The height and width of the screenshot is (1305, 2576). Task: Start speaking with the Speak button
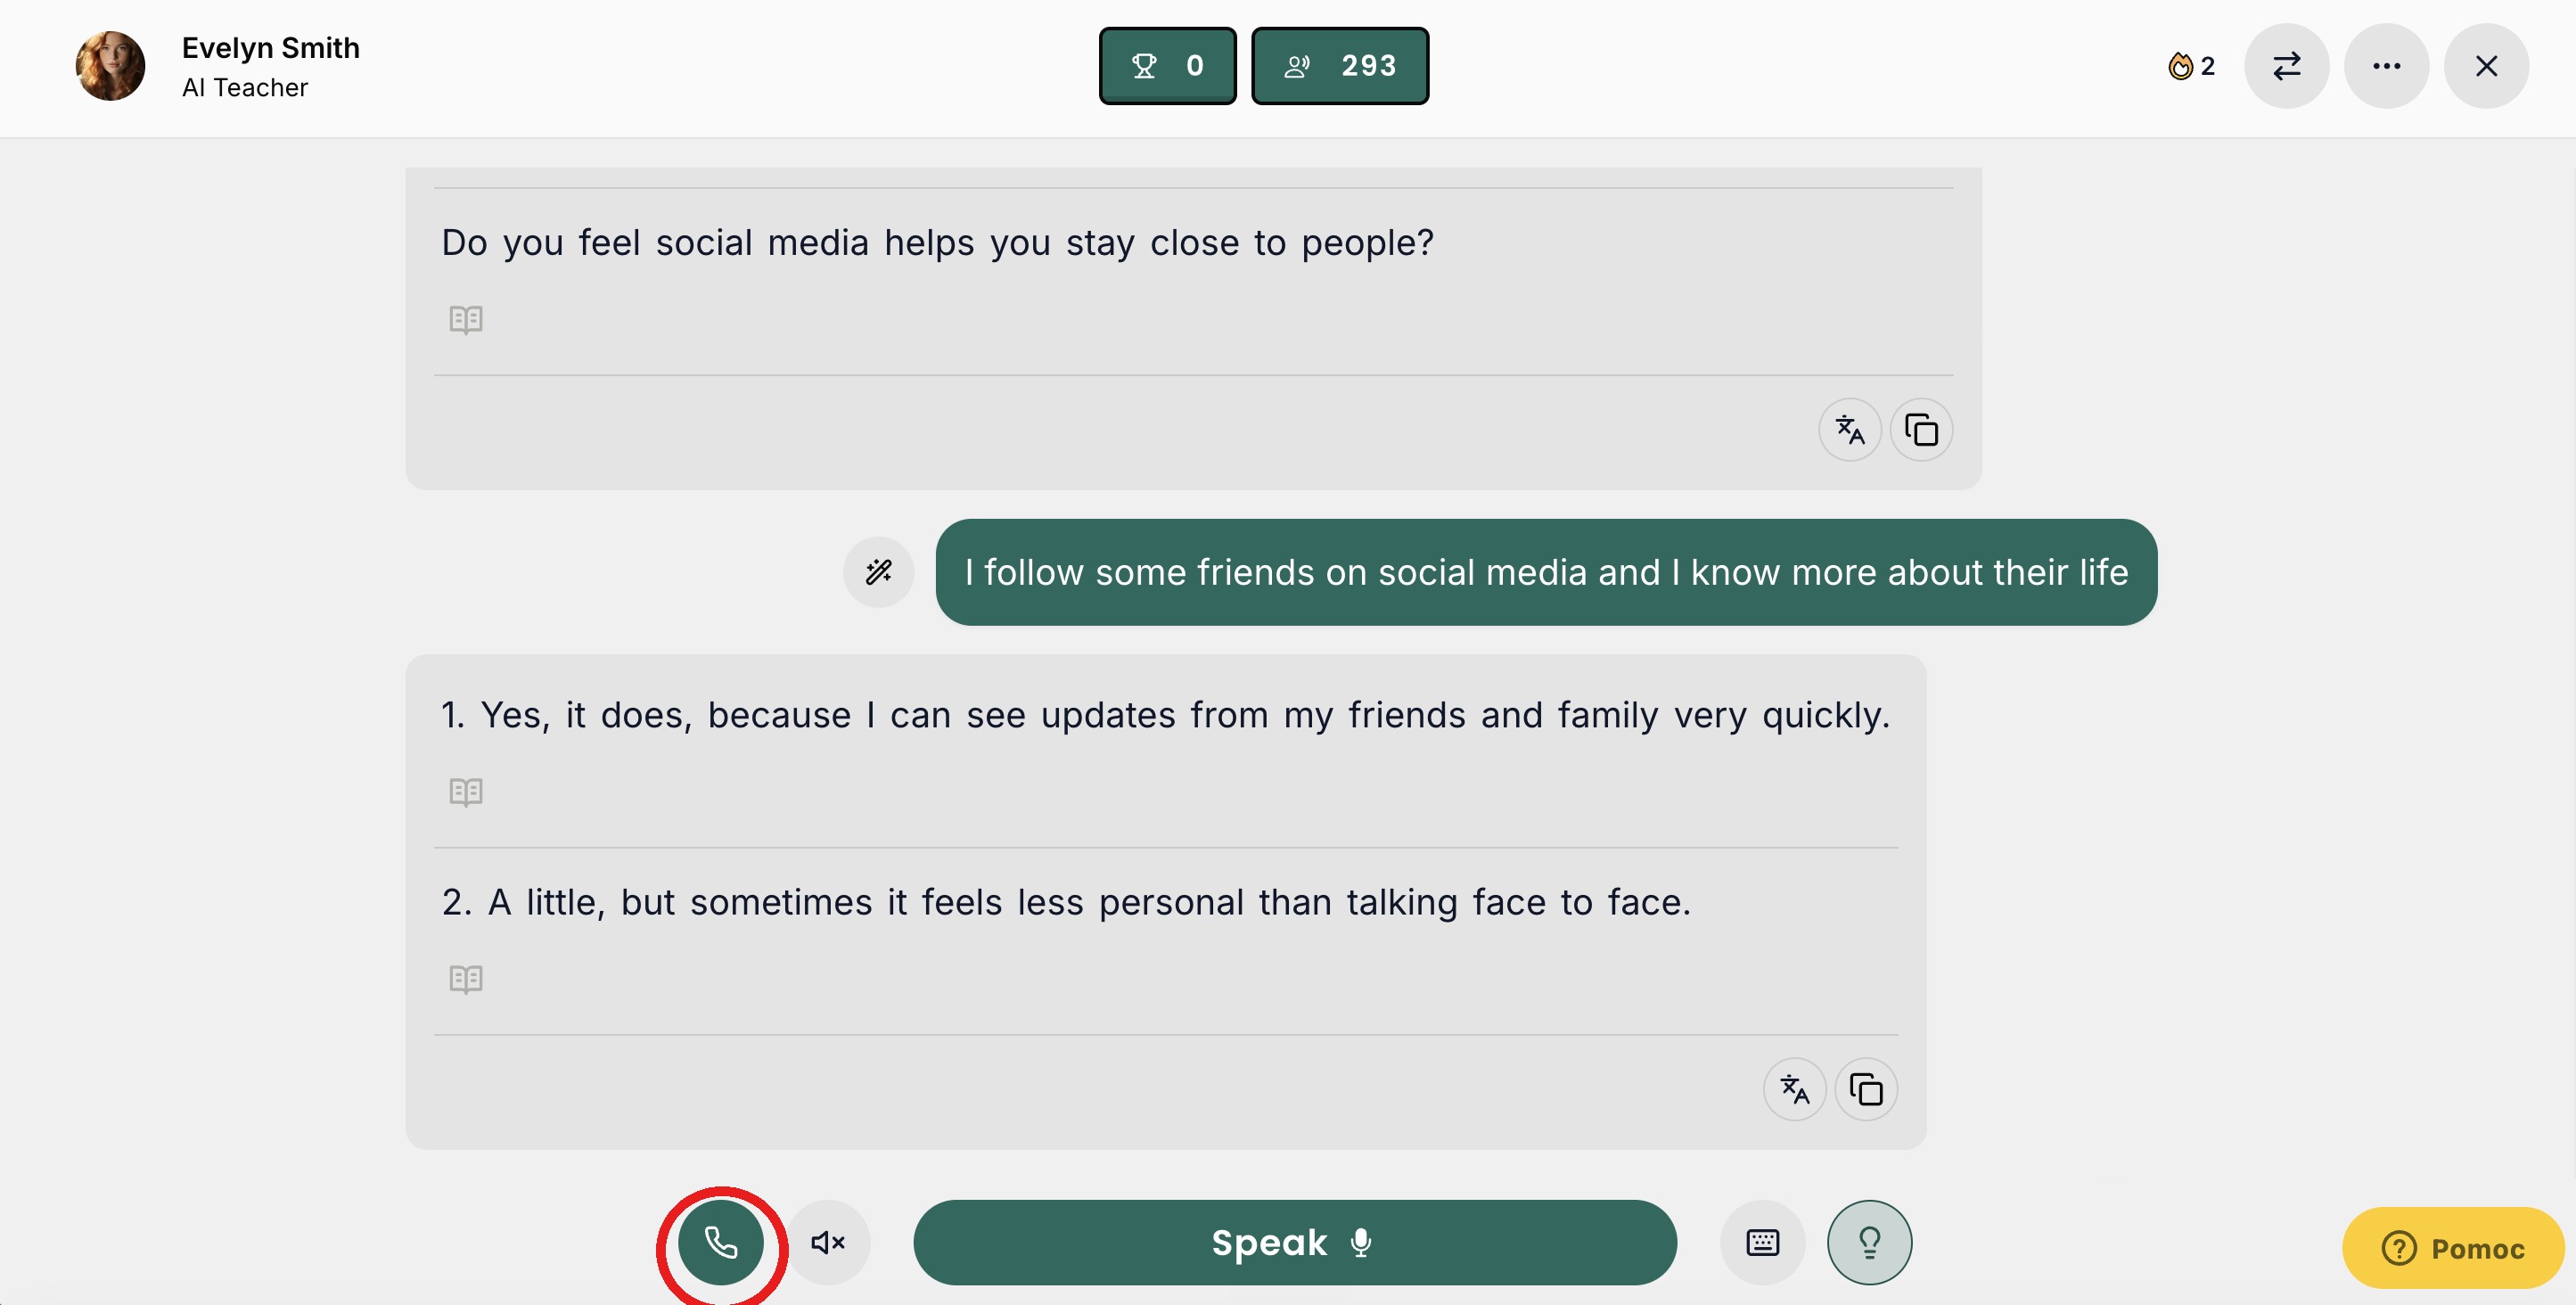[1294, 1242]
